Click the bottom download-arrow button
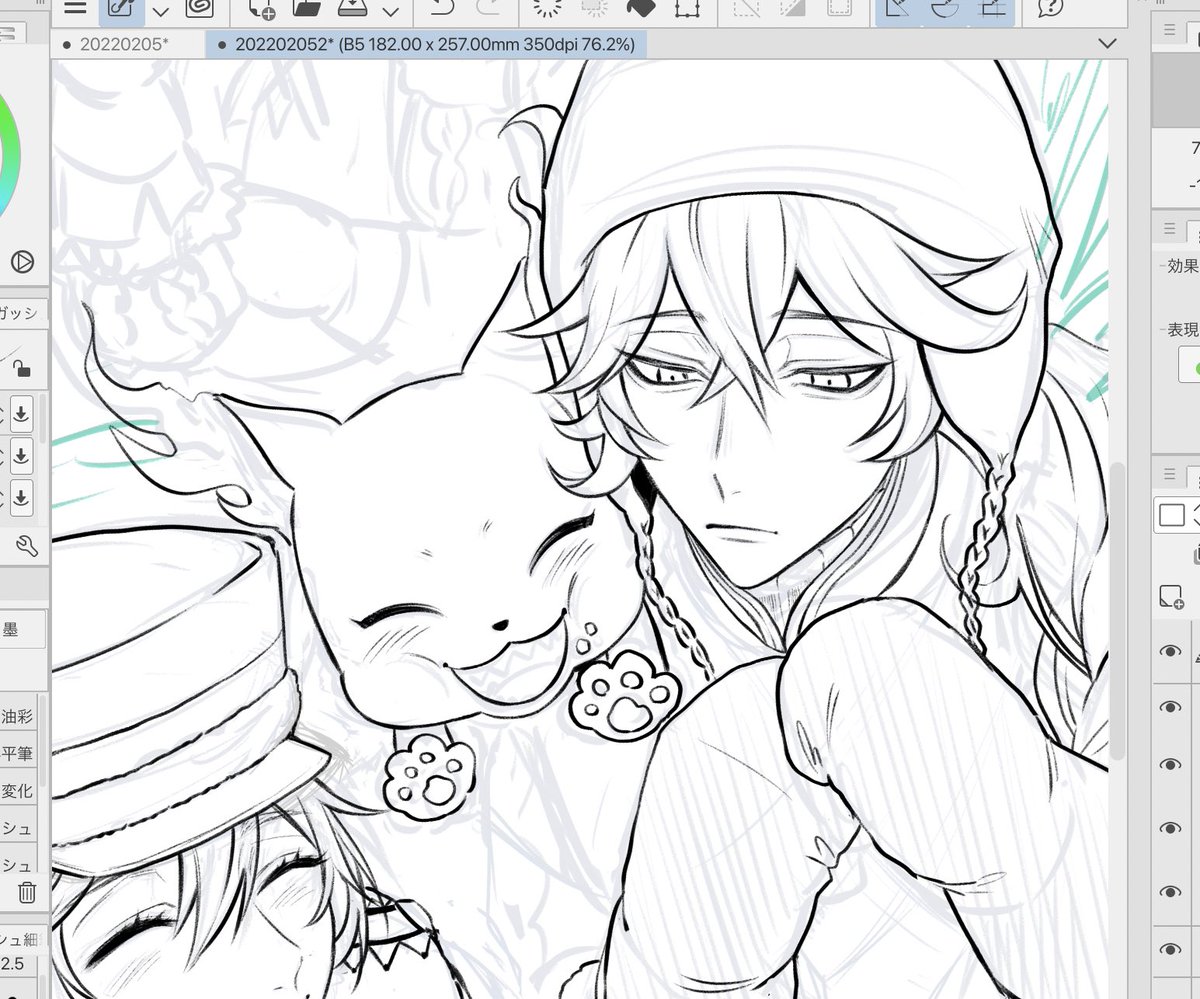The image size is (1200, 999). click(21, 496)
